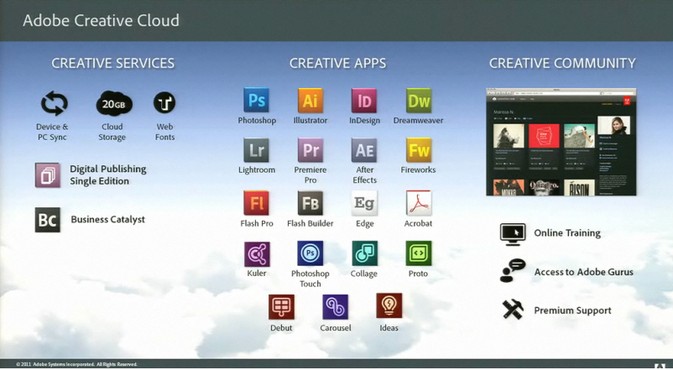Click the Creative Apps heading

(337, 63)
